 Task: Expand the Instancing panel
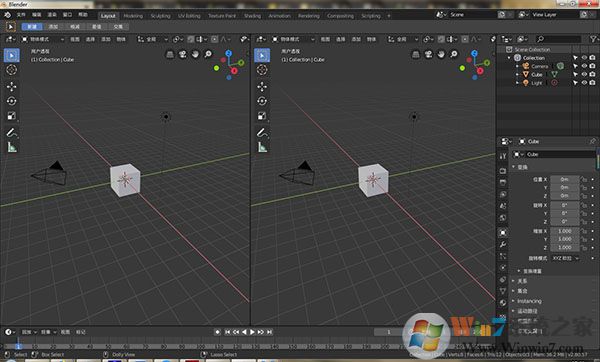pyautogui.click(x=530, y=301)
